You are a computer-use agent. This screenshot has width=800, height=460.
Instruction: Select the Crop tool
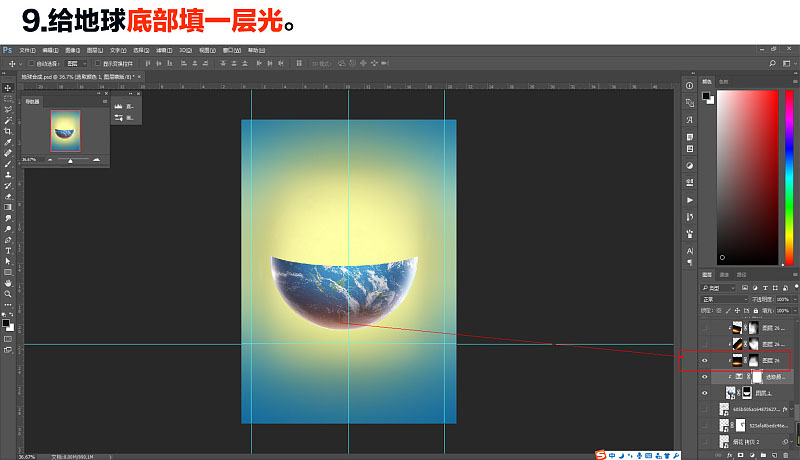(x=8, y=131)
